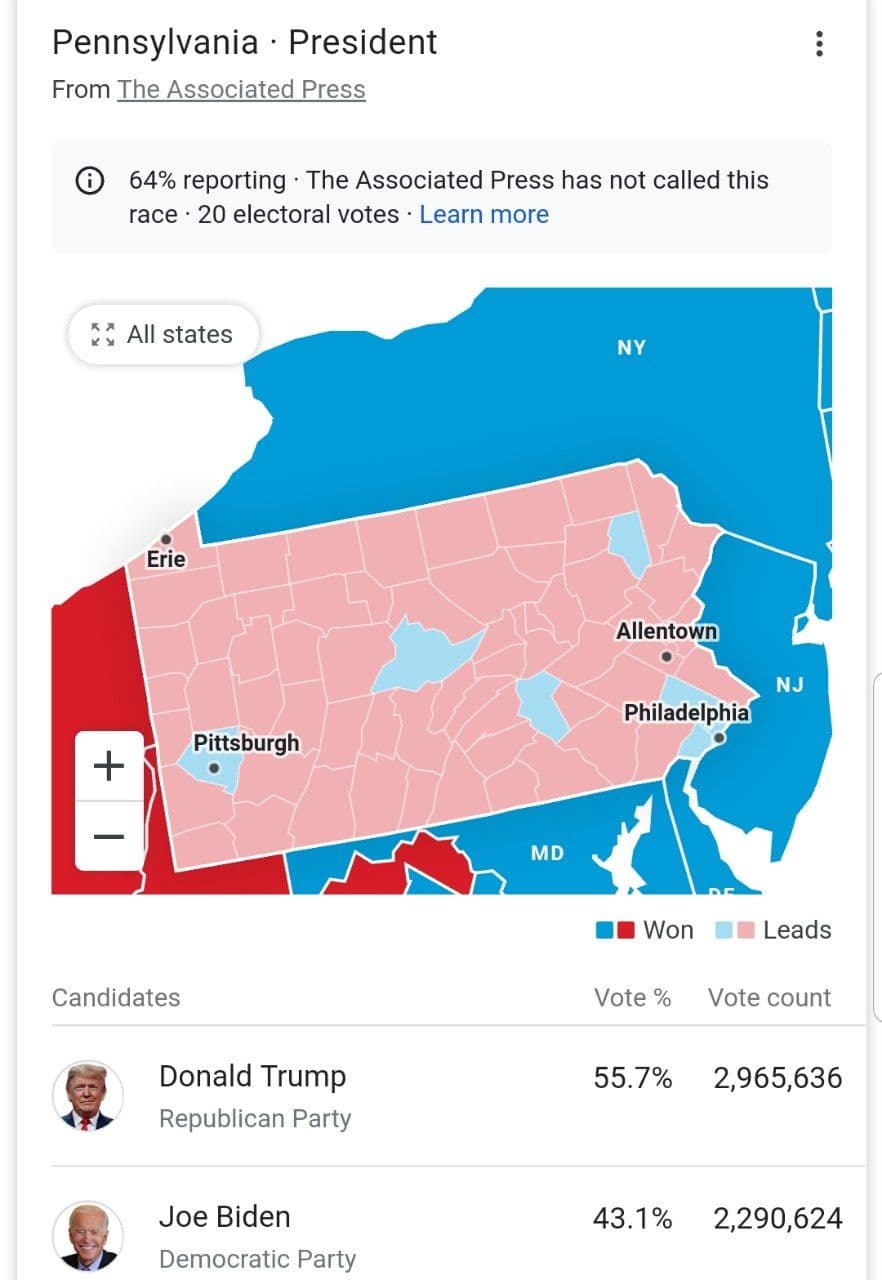The width and height of the screenshot is (882, 1280).
Task: Select the Pittsburgh city marker on map
Action: point(213,769)
